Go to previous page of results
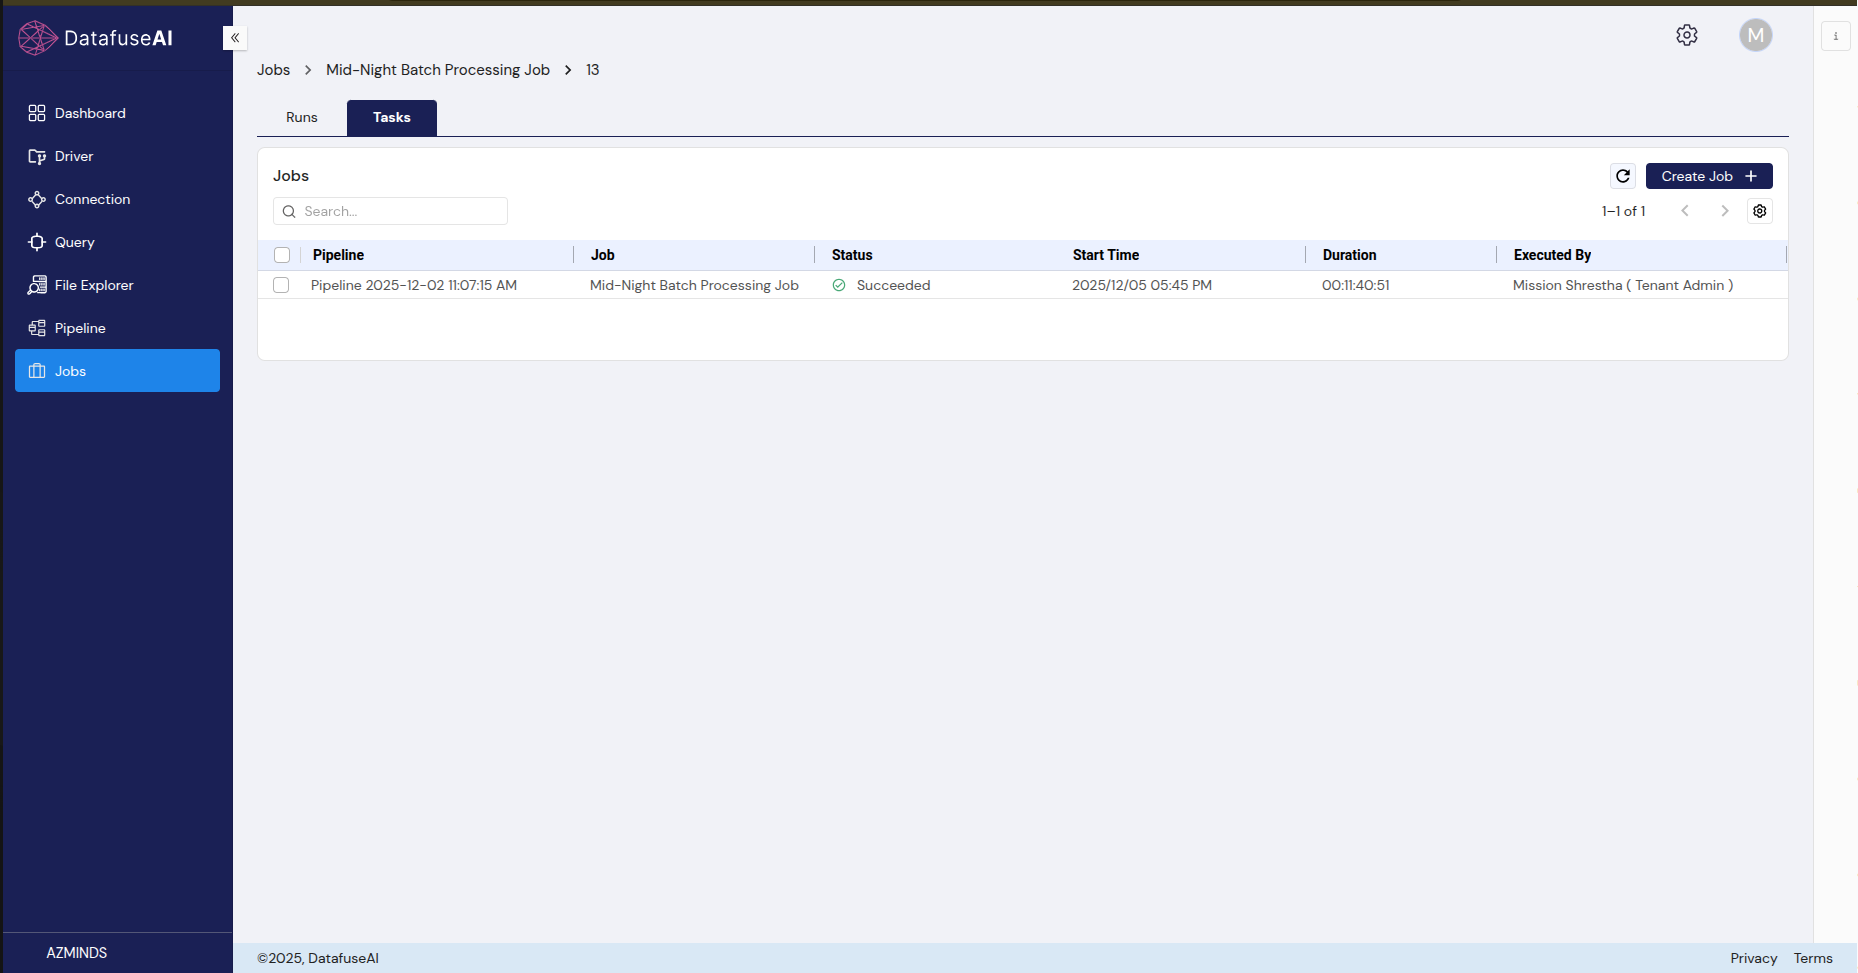 click(1685, 211)
